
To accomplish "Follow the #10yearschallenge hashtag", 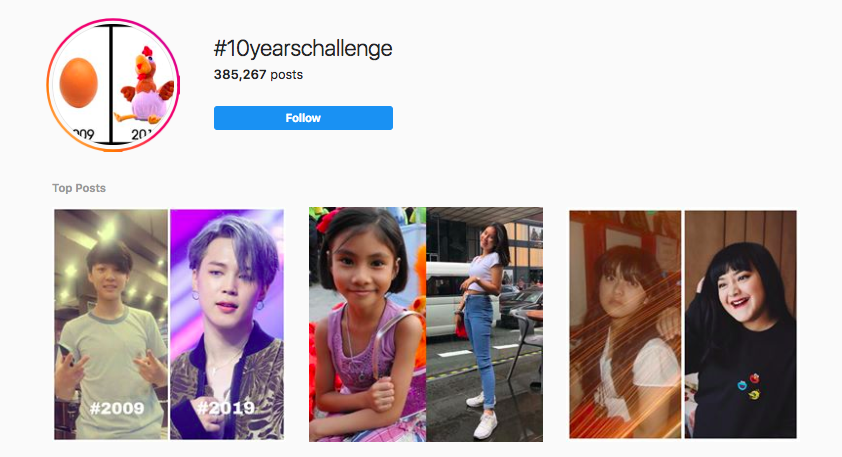I will pyautogui.click(x=303, y=118).
